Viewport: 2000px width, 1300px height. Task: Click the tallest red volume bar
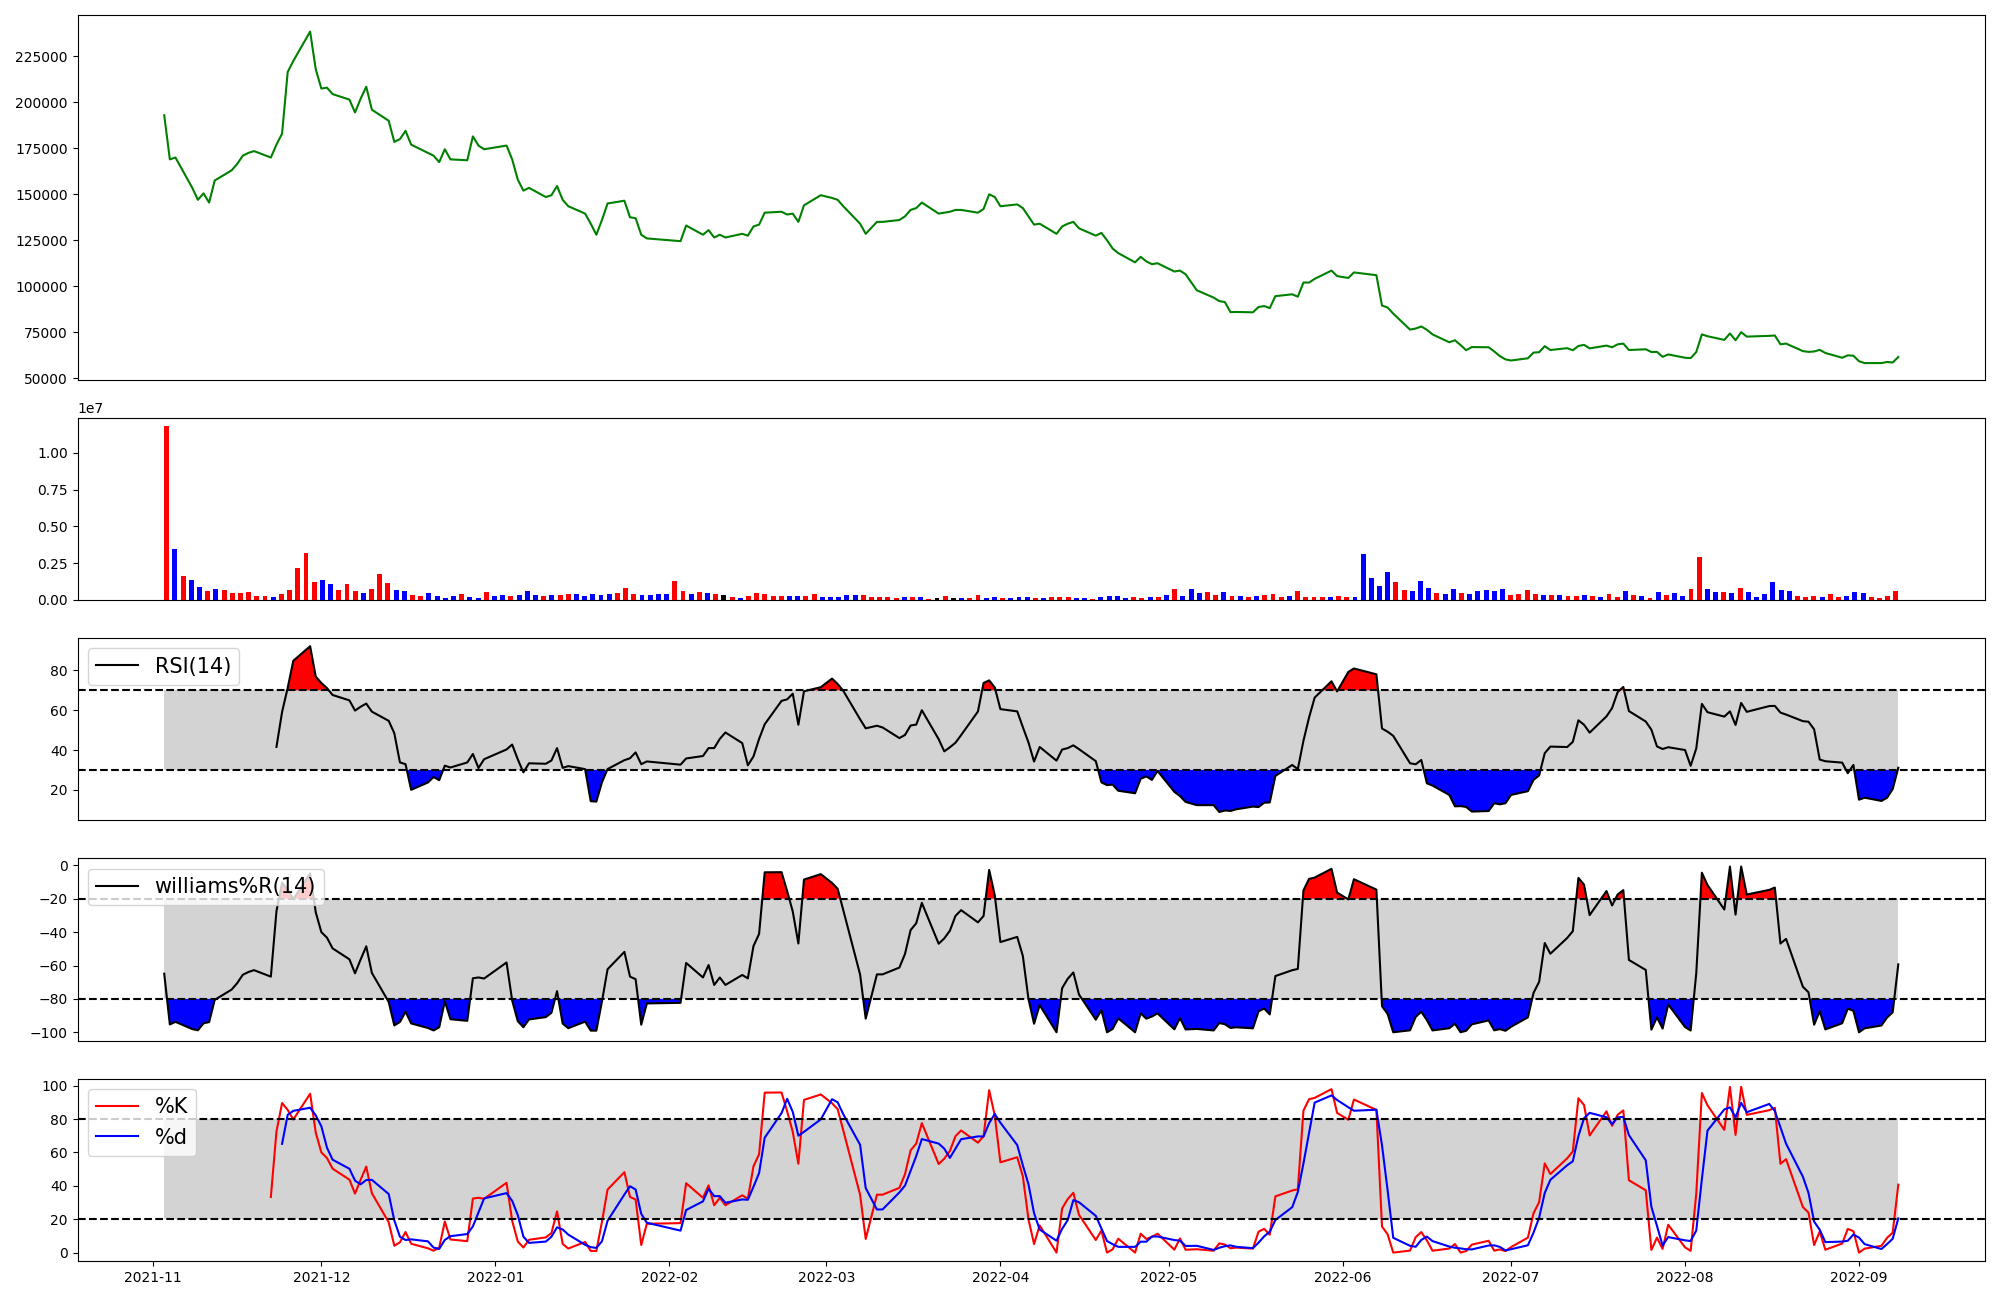(166, 513)
